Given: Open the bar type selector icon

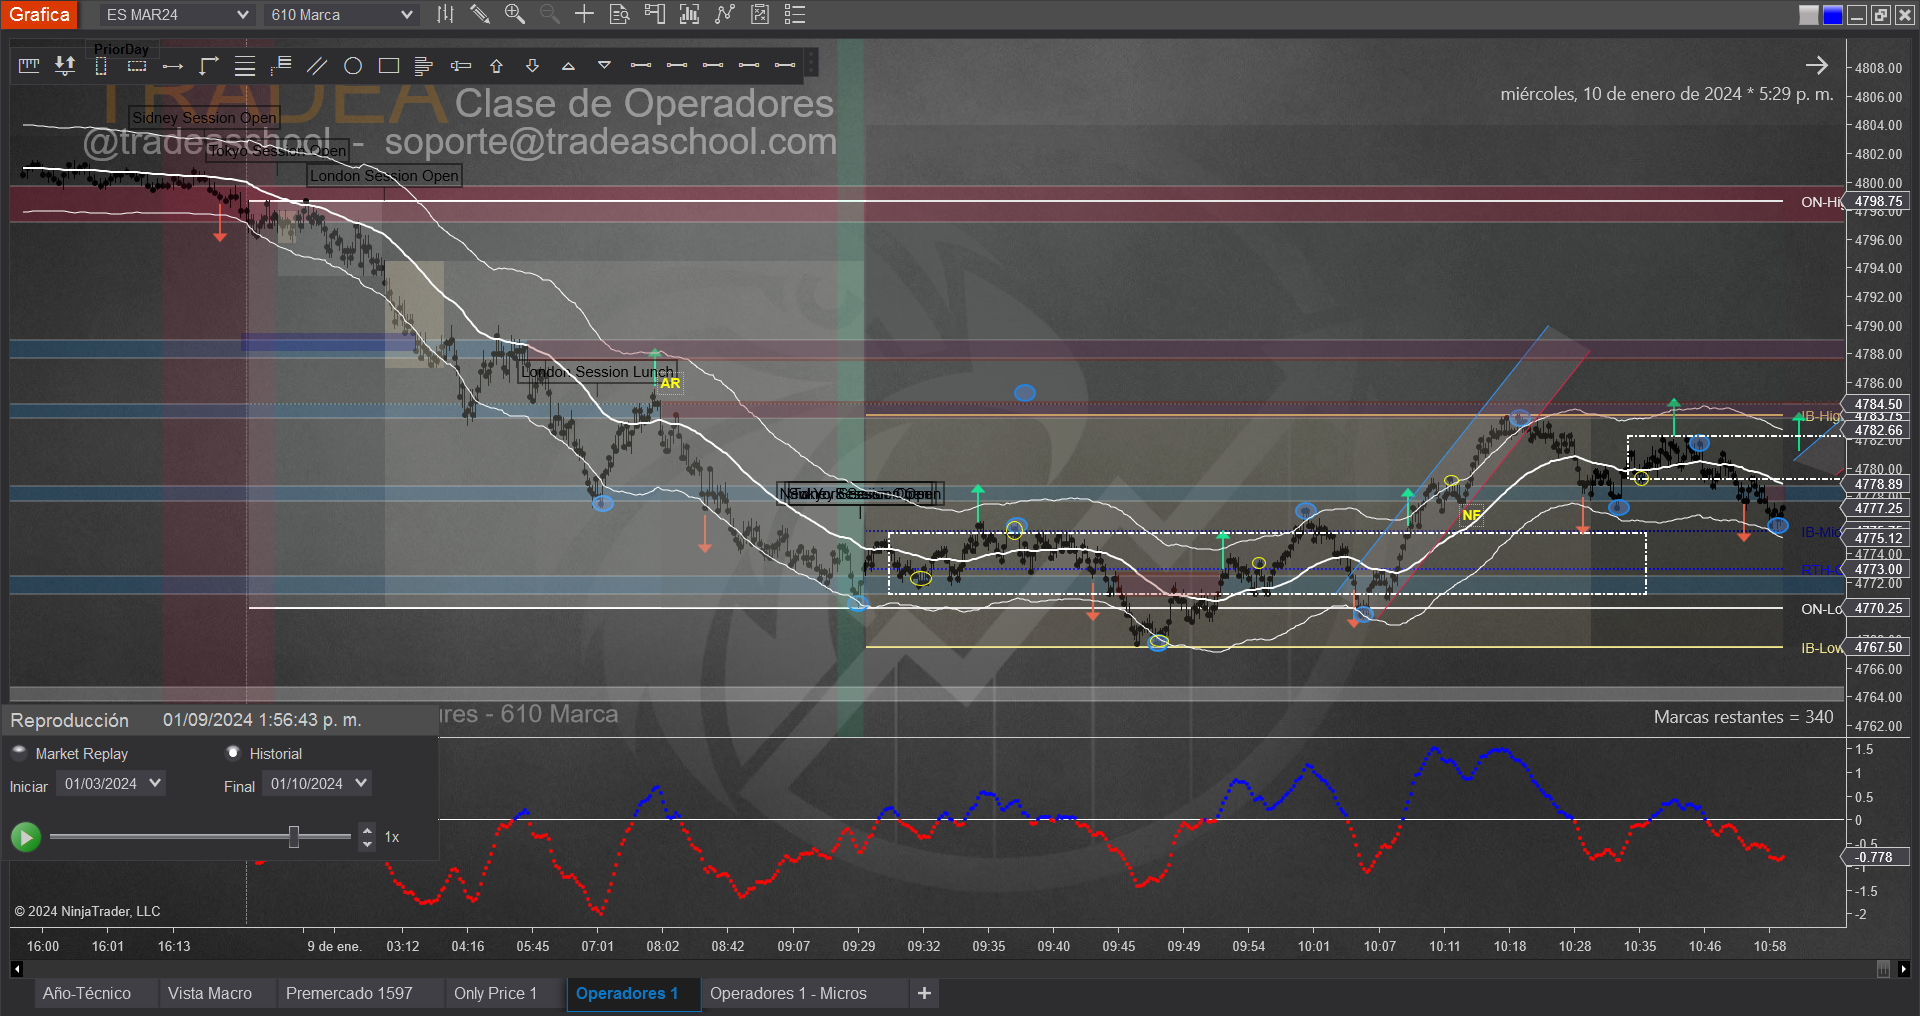Looking at the screenshot, I should pyautogui.click(x=446, y=14).
